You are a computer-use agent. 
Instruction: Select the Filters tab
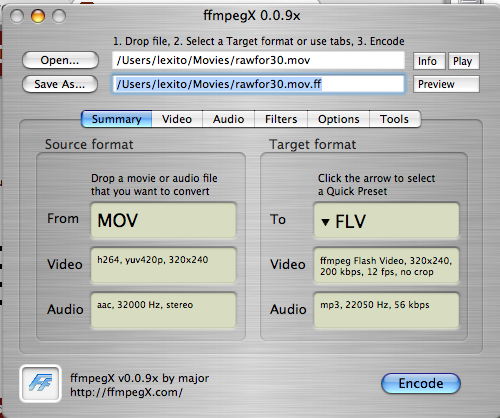coord(281,119)
